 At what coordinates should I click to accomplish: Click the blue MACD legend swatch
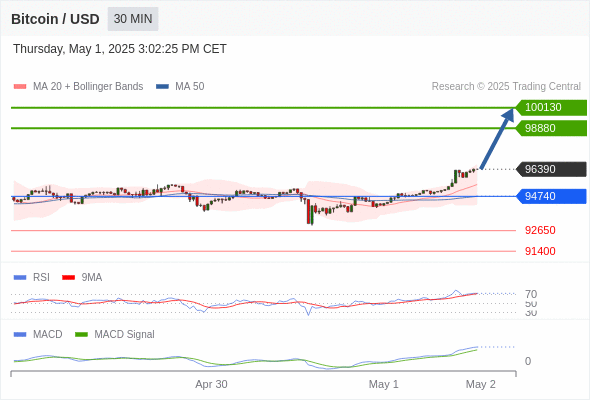(20, 335)
